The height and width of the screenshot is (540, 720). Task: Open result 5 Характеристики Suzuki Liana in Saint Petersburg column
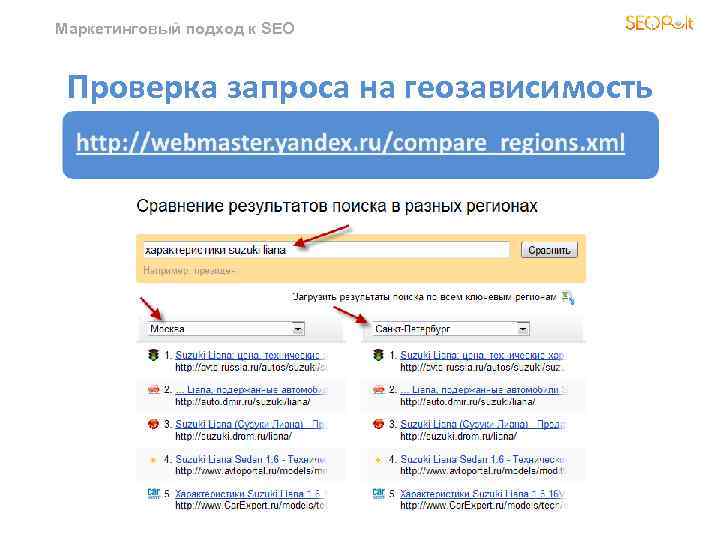pos(483,494)
